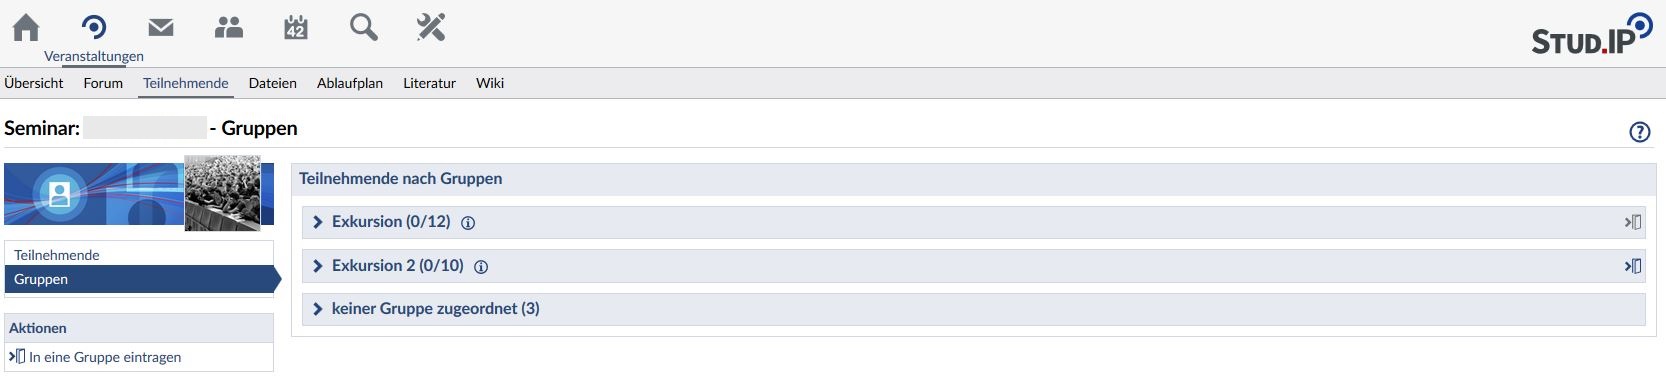Show info icon for Exkursion 2 (0/10)
This screenshot has width=1666, height=379.
(x=481, y=267)
